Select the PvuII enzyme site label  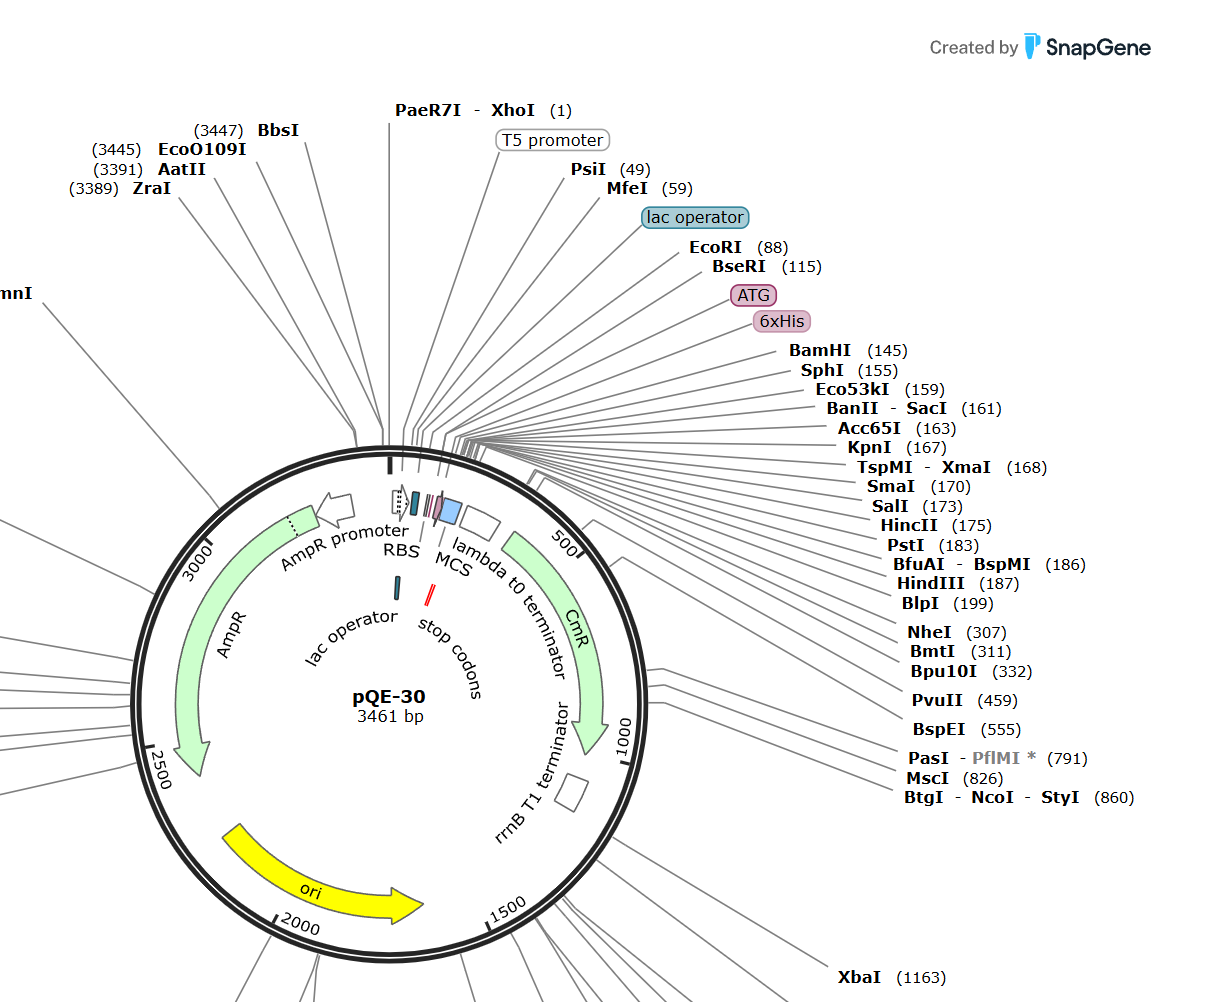pos(937,700)
